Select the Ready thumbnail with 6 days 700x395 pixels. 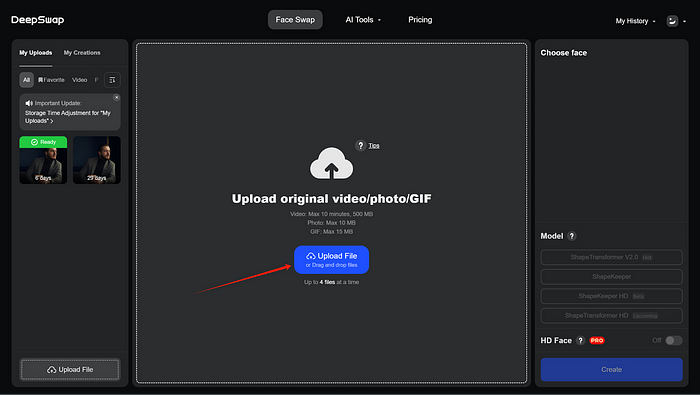[x=43, y=160]
